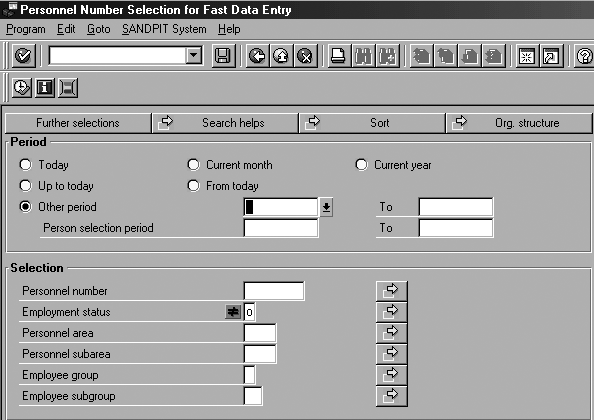Open the command field dropdown arrow

[194, 56]
